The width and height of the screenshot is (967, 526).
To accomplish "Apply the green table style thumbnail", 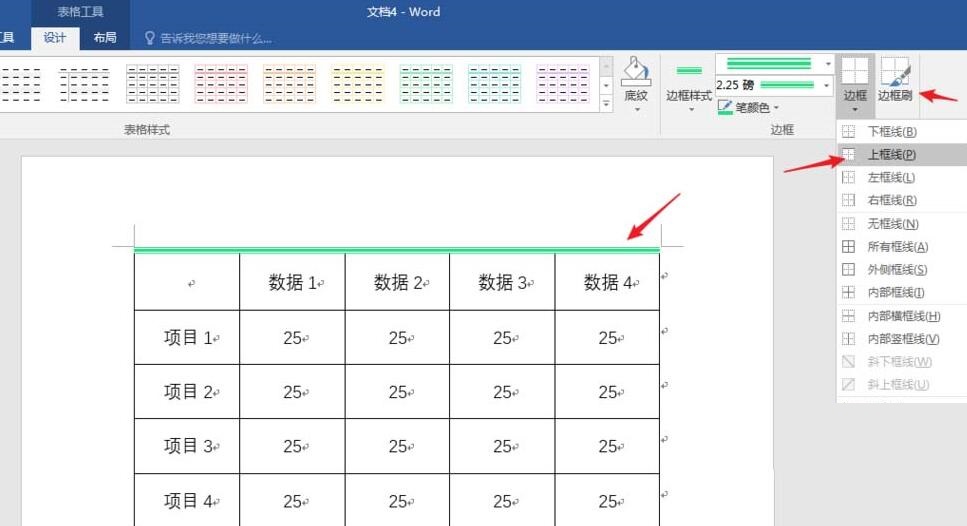I will (426, 84).
